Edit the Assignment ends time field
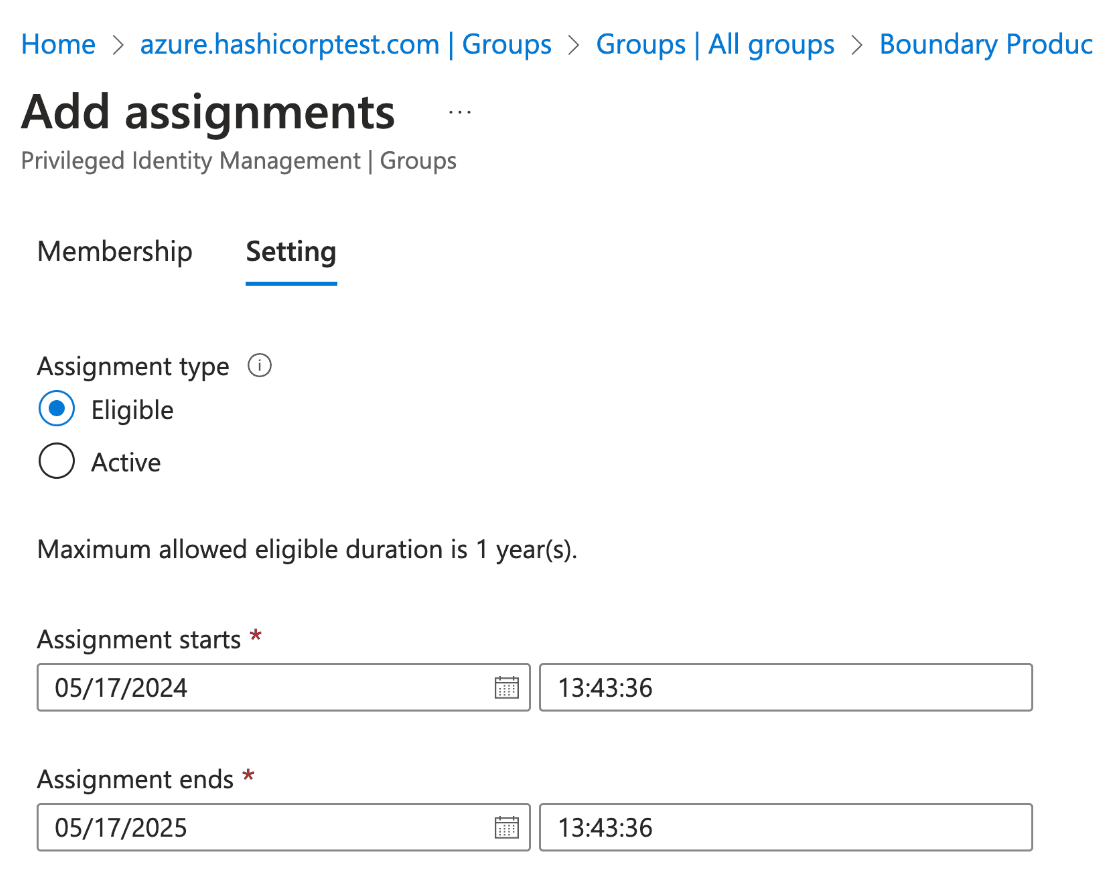The image size is (1106, 874). click(786, 827)
